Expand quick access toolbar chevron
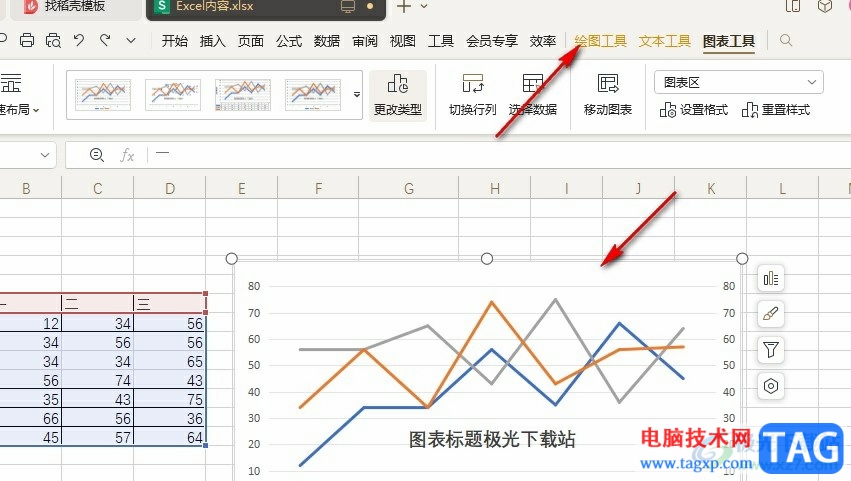Viewport: 851px width, 481px height. coord(131,40)
